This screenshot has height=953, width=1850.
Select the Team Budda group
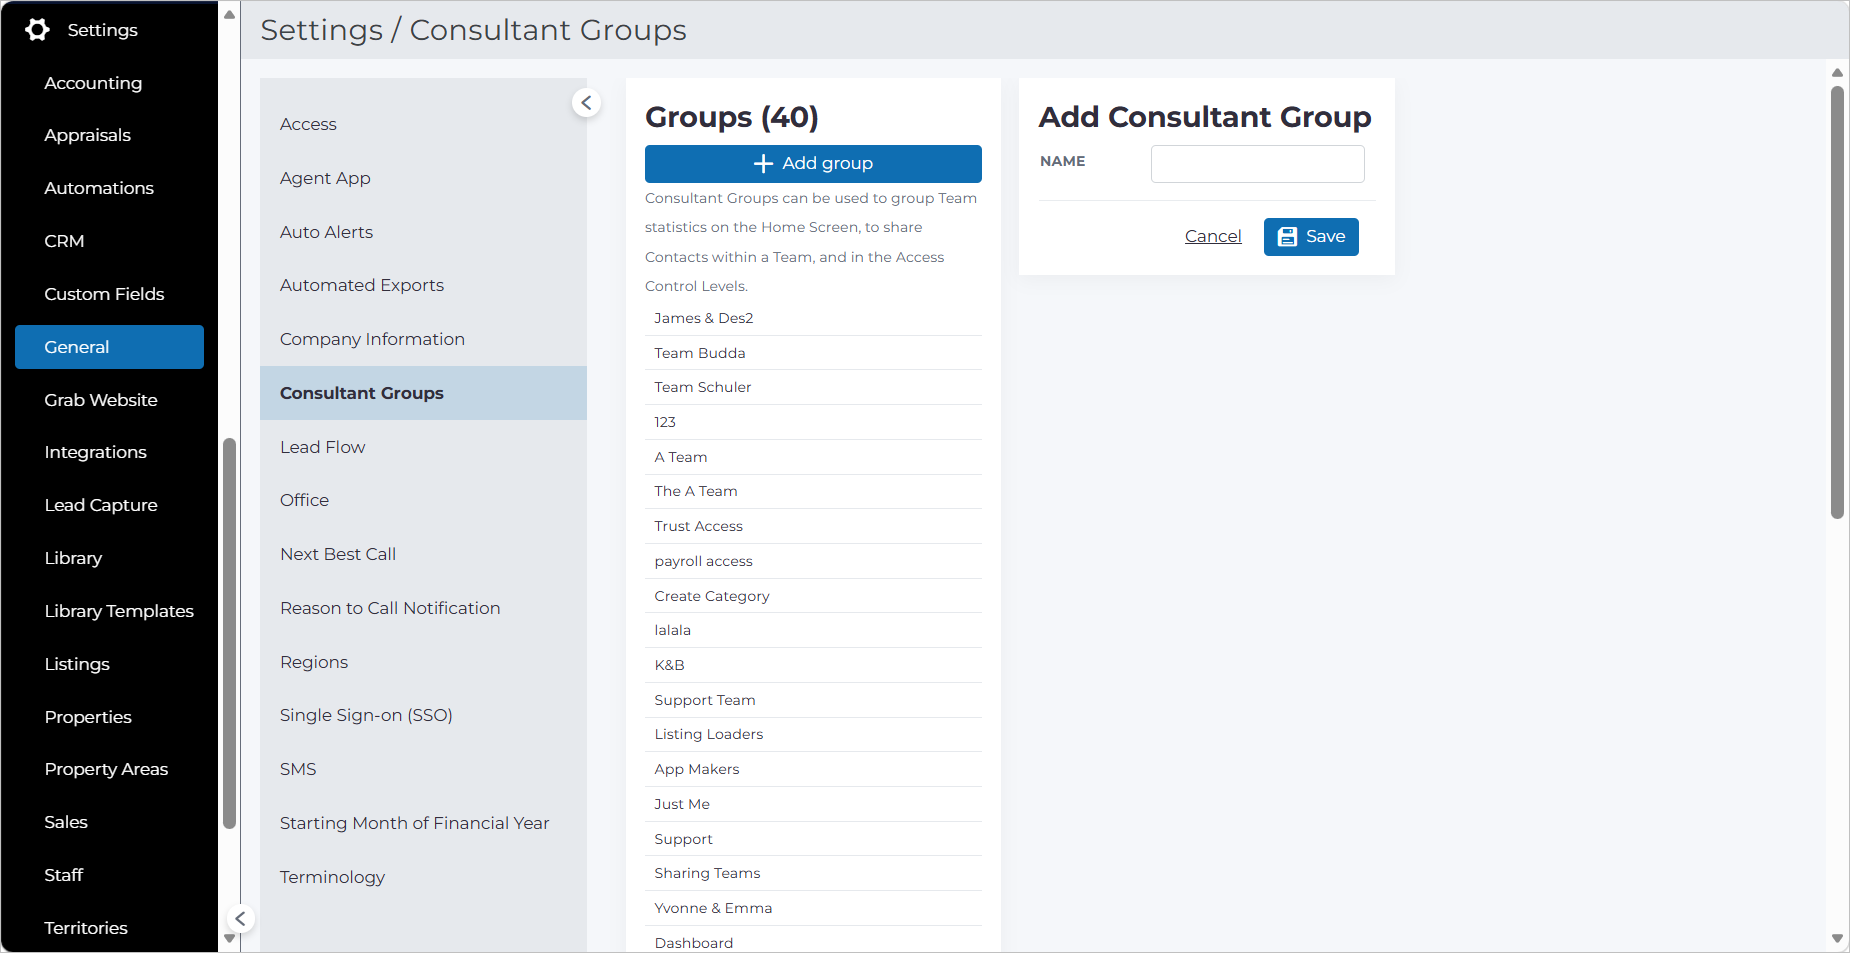813,353
